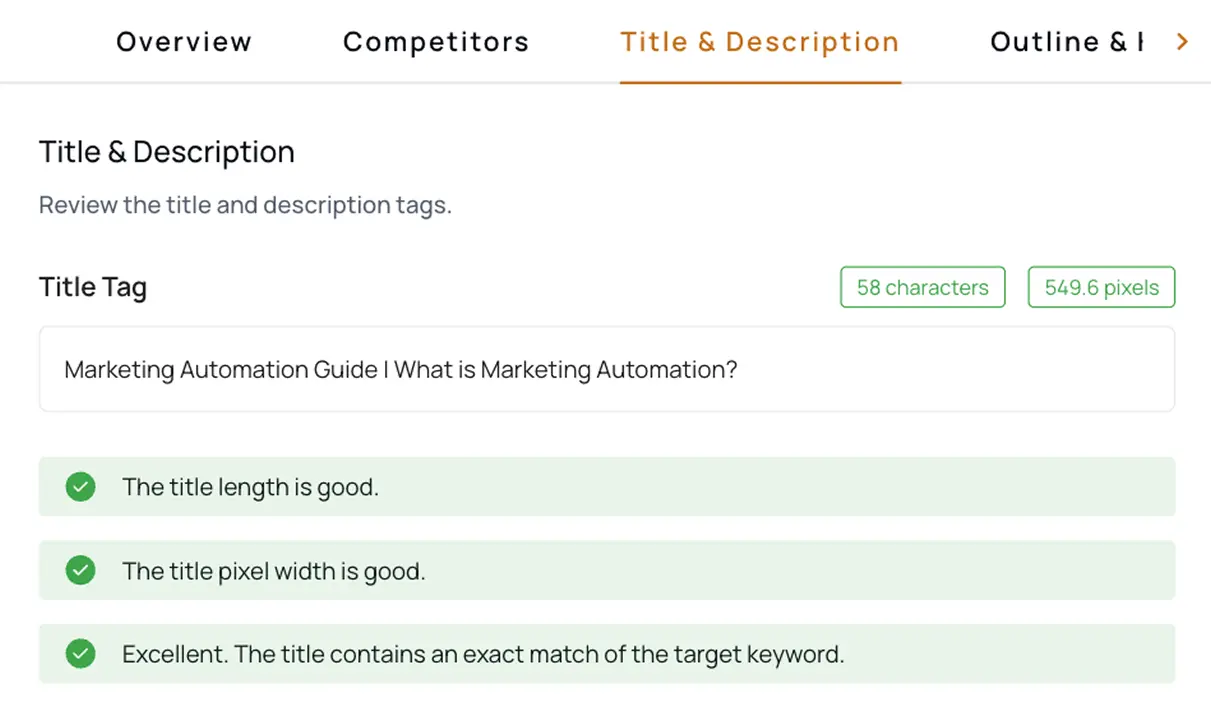1211x725 pixels.
Task: Open the Overview tab
Action: point(184,42)
